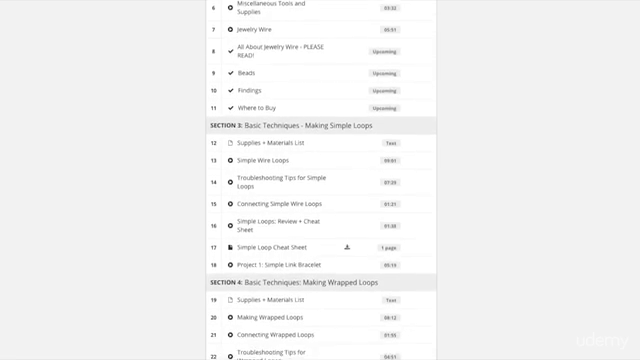640x360 pixels.
Task: Open All About Jewelry Wire PLEASE READ lecture
Action: click(280, 51)
